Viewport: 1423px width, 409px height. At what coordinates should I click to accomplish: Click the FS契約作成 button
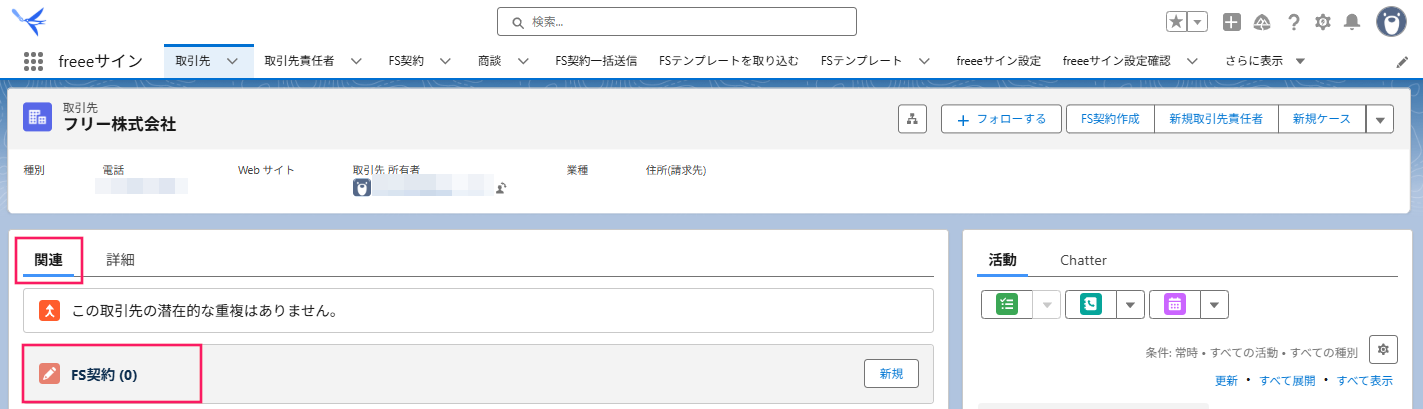[x=1110, y=119]
